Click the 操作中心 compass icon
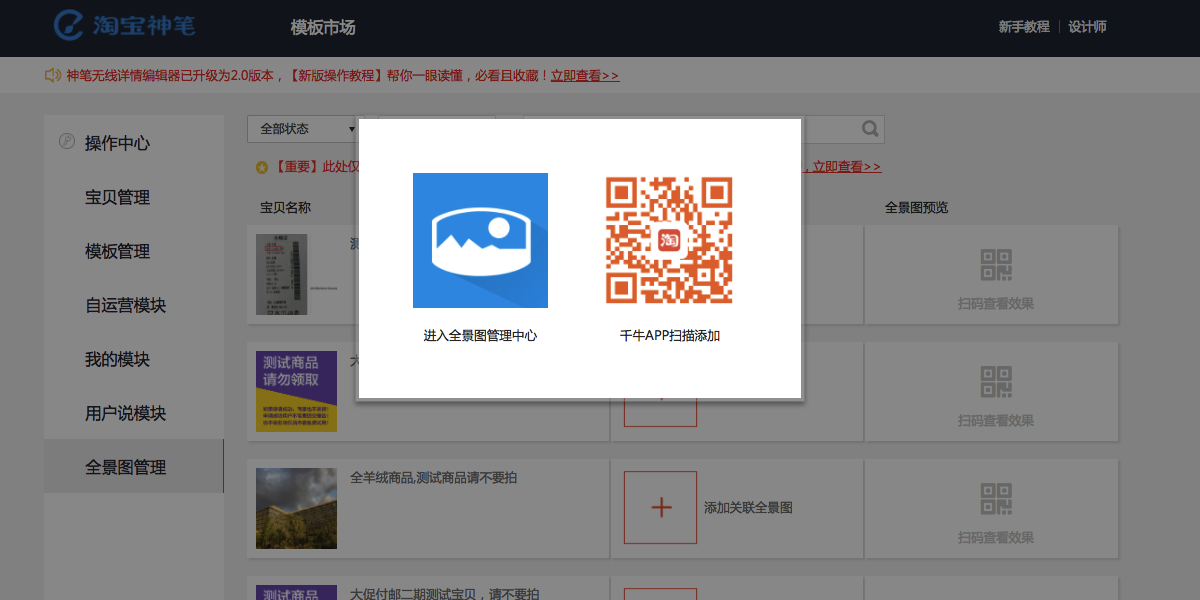1200x600 pixels. point(67,141)
